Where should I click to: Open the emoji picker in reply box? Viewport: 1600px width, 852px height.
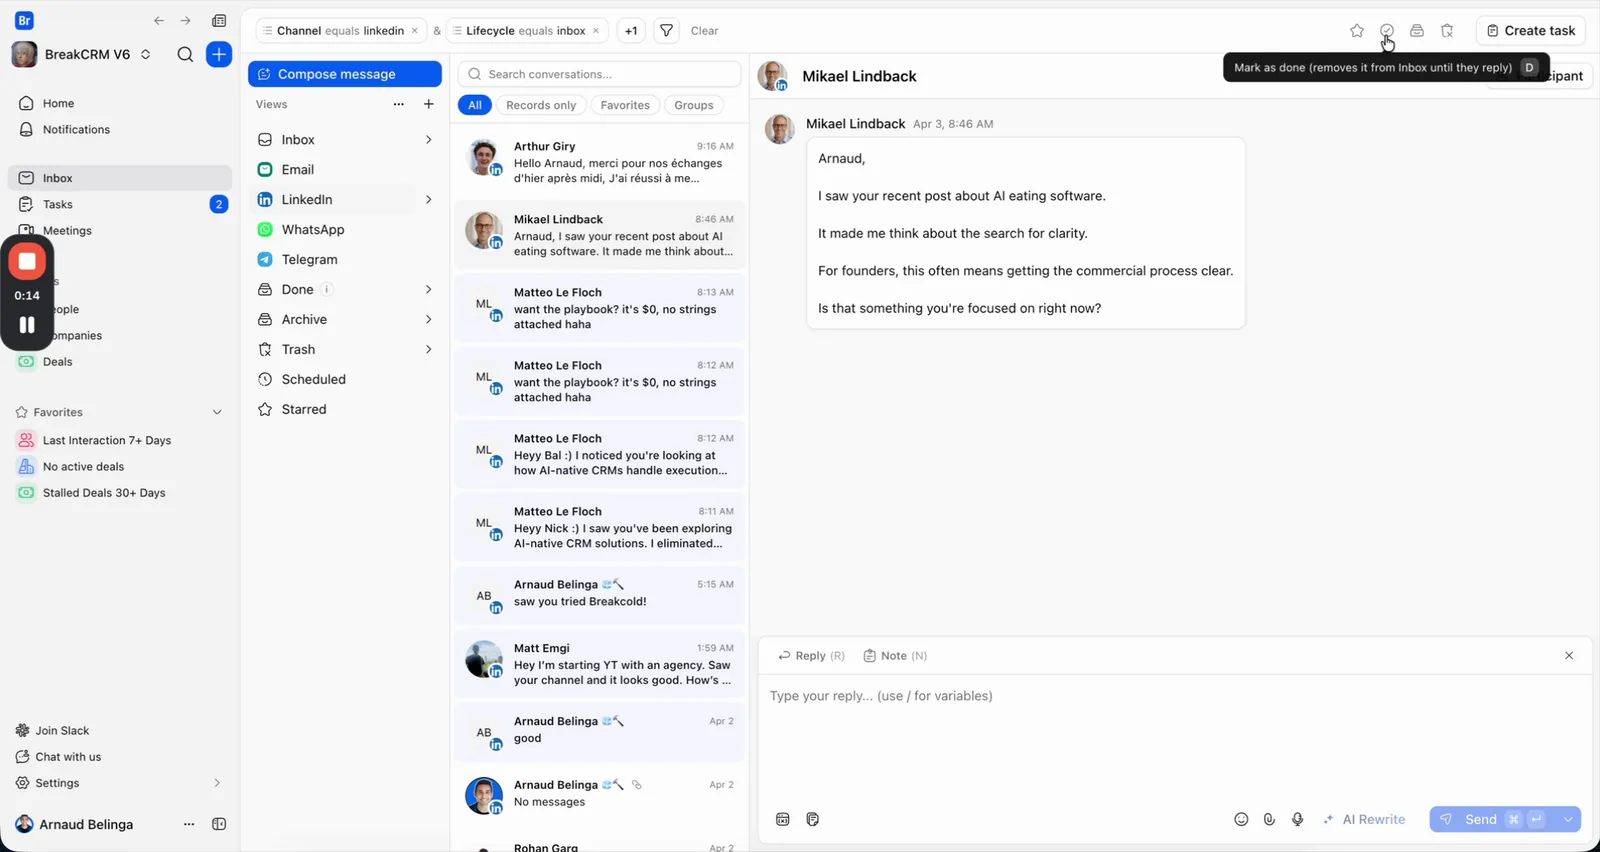pyautogui.click(x=1241, y=819)
